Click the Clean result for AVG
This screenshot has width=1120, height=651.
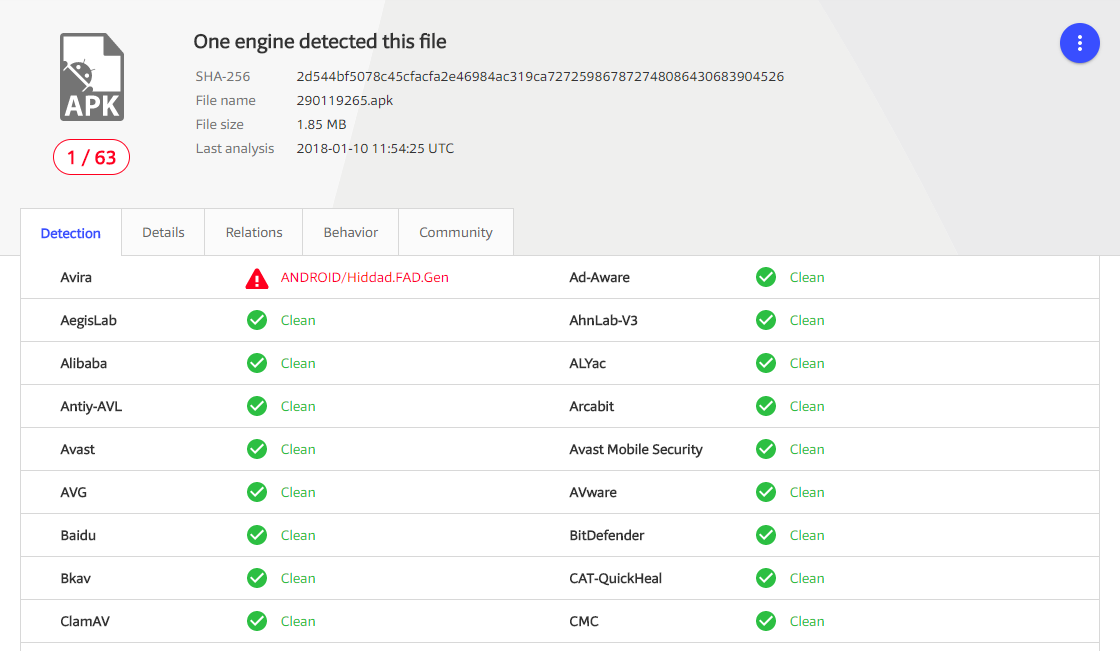298,492
